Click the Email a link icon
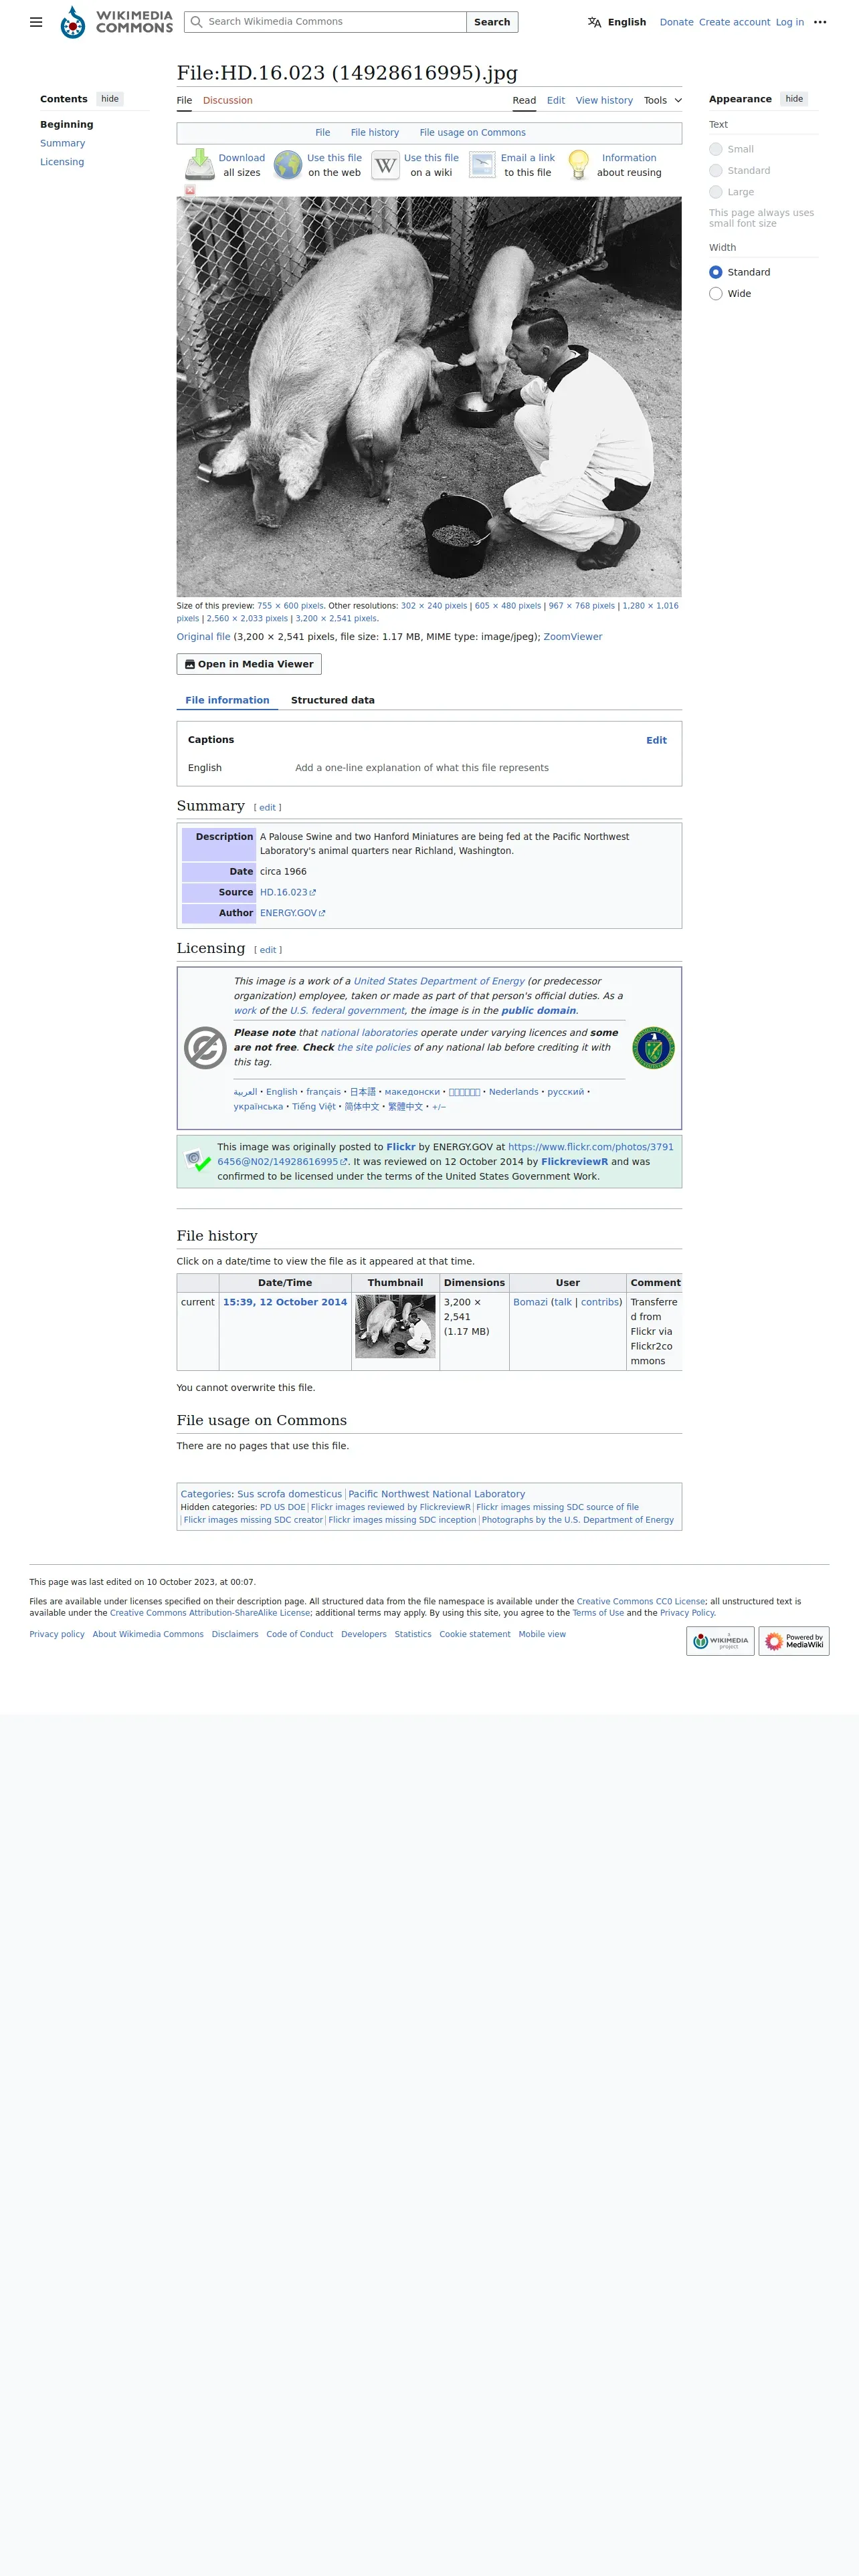This screenshot has width=859, height=2576. pyautogui.click(x=482, y=165)
